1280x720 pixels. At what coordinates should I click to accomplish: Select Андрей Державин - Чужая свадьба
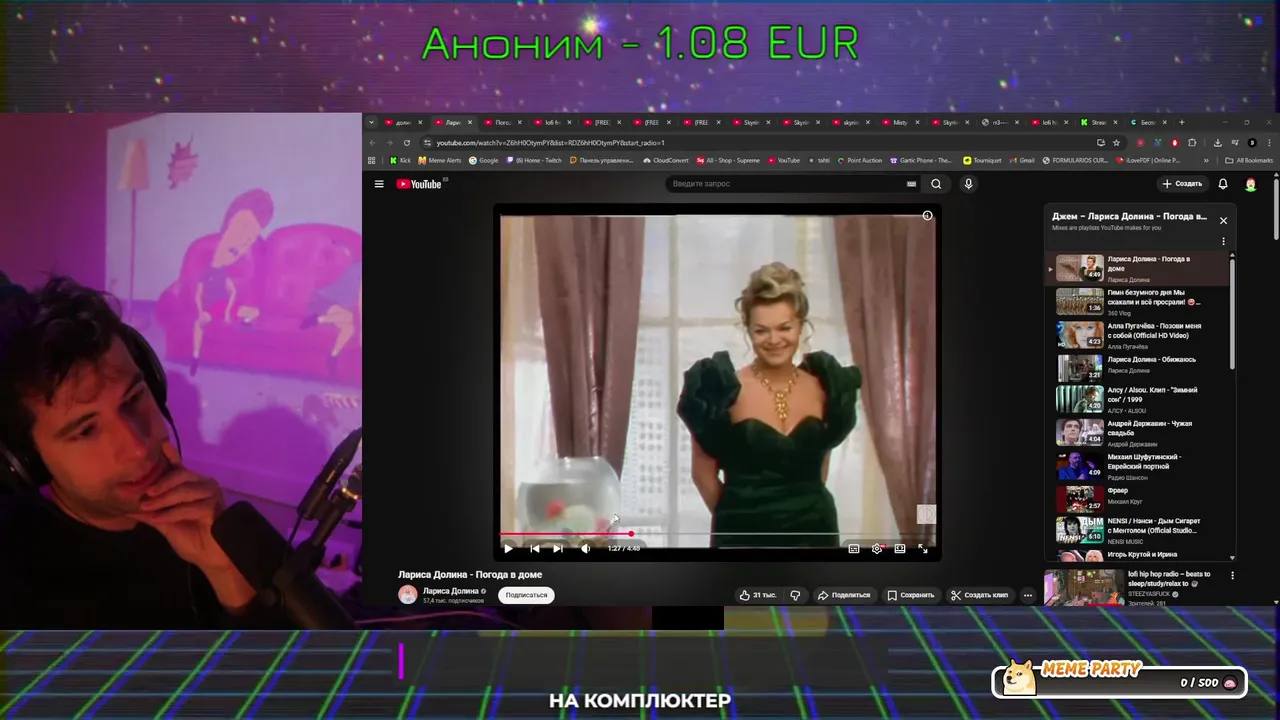click(x=1138, y=433)
